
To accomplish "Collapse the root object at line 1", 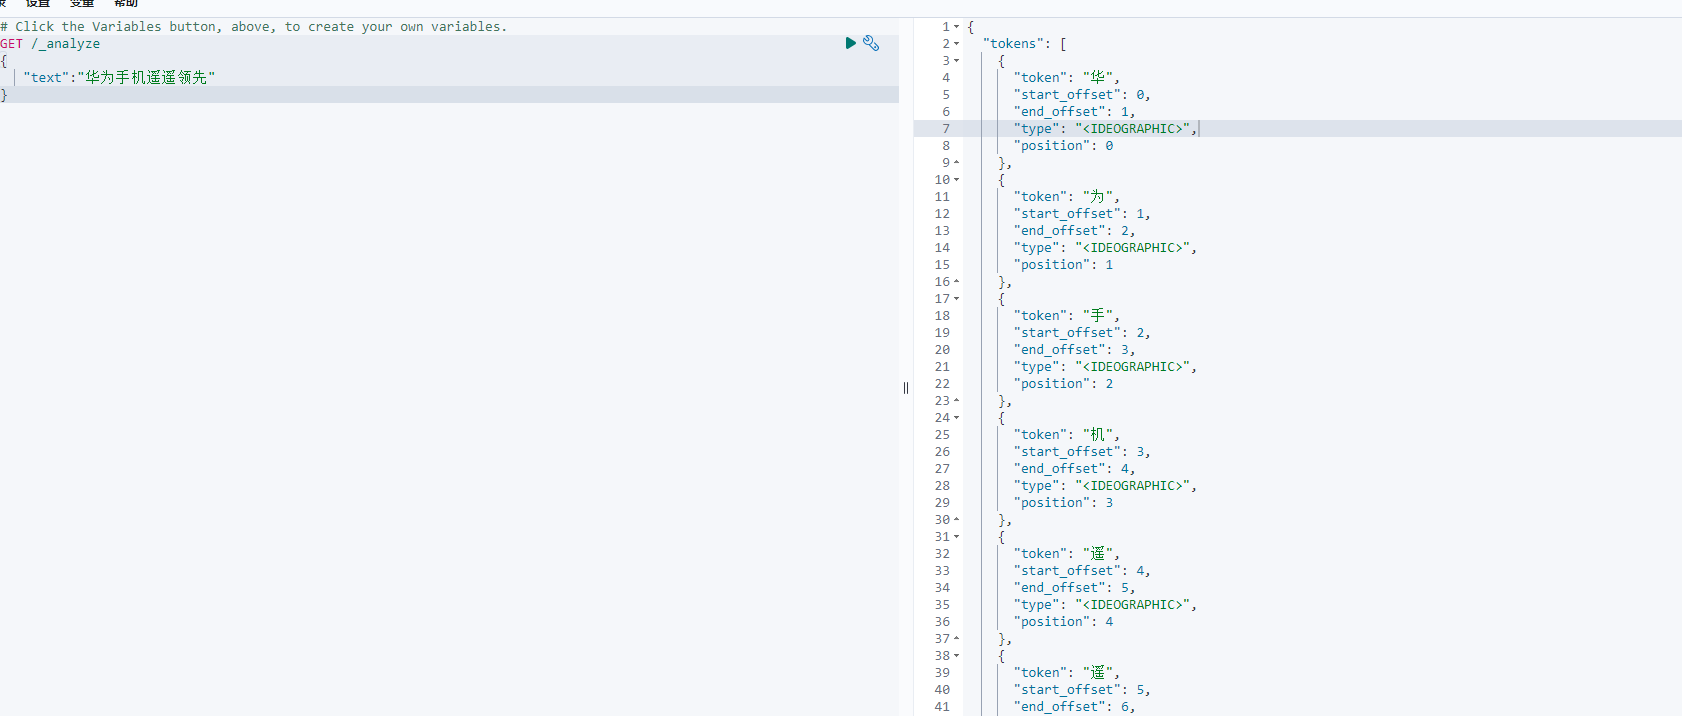I will pyautogui.click(x=957, y=27).
